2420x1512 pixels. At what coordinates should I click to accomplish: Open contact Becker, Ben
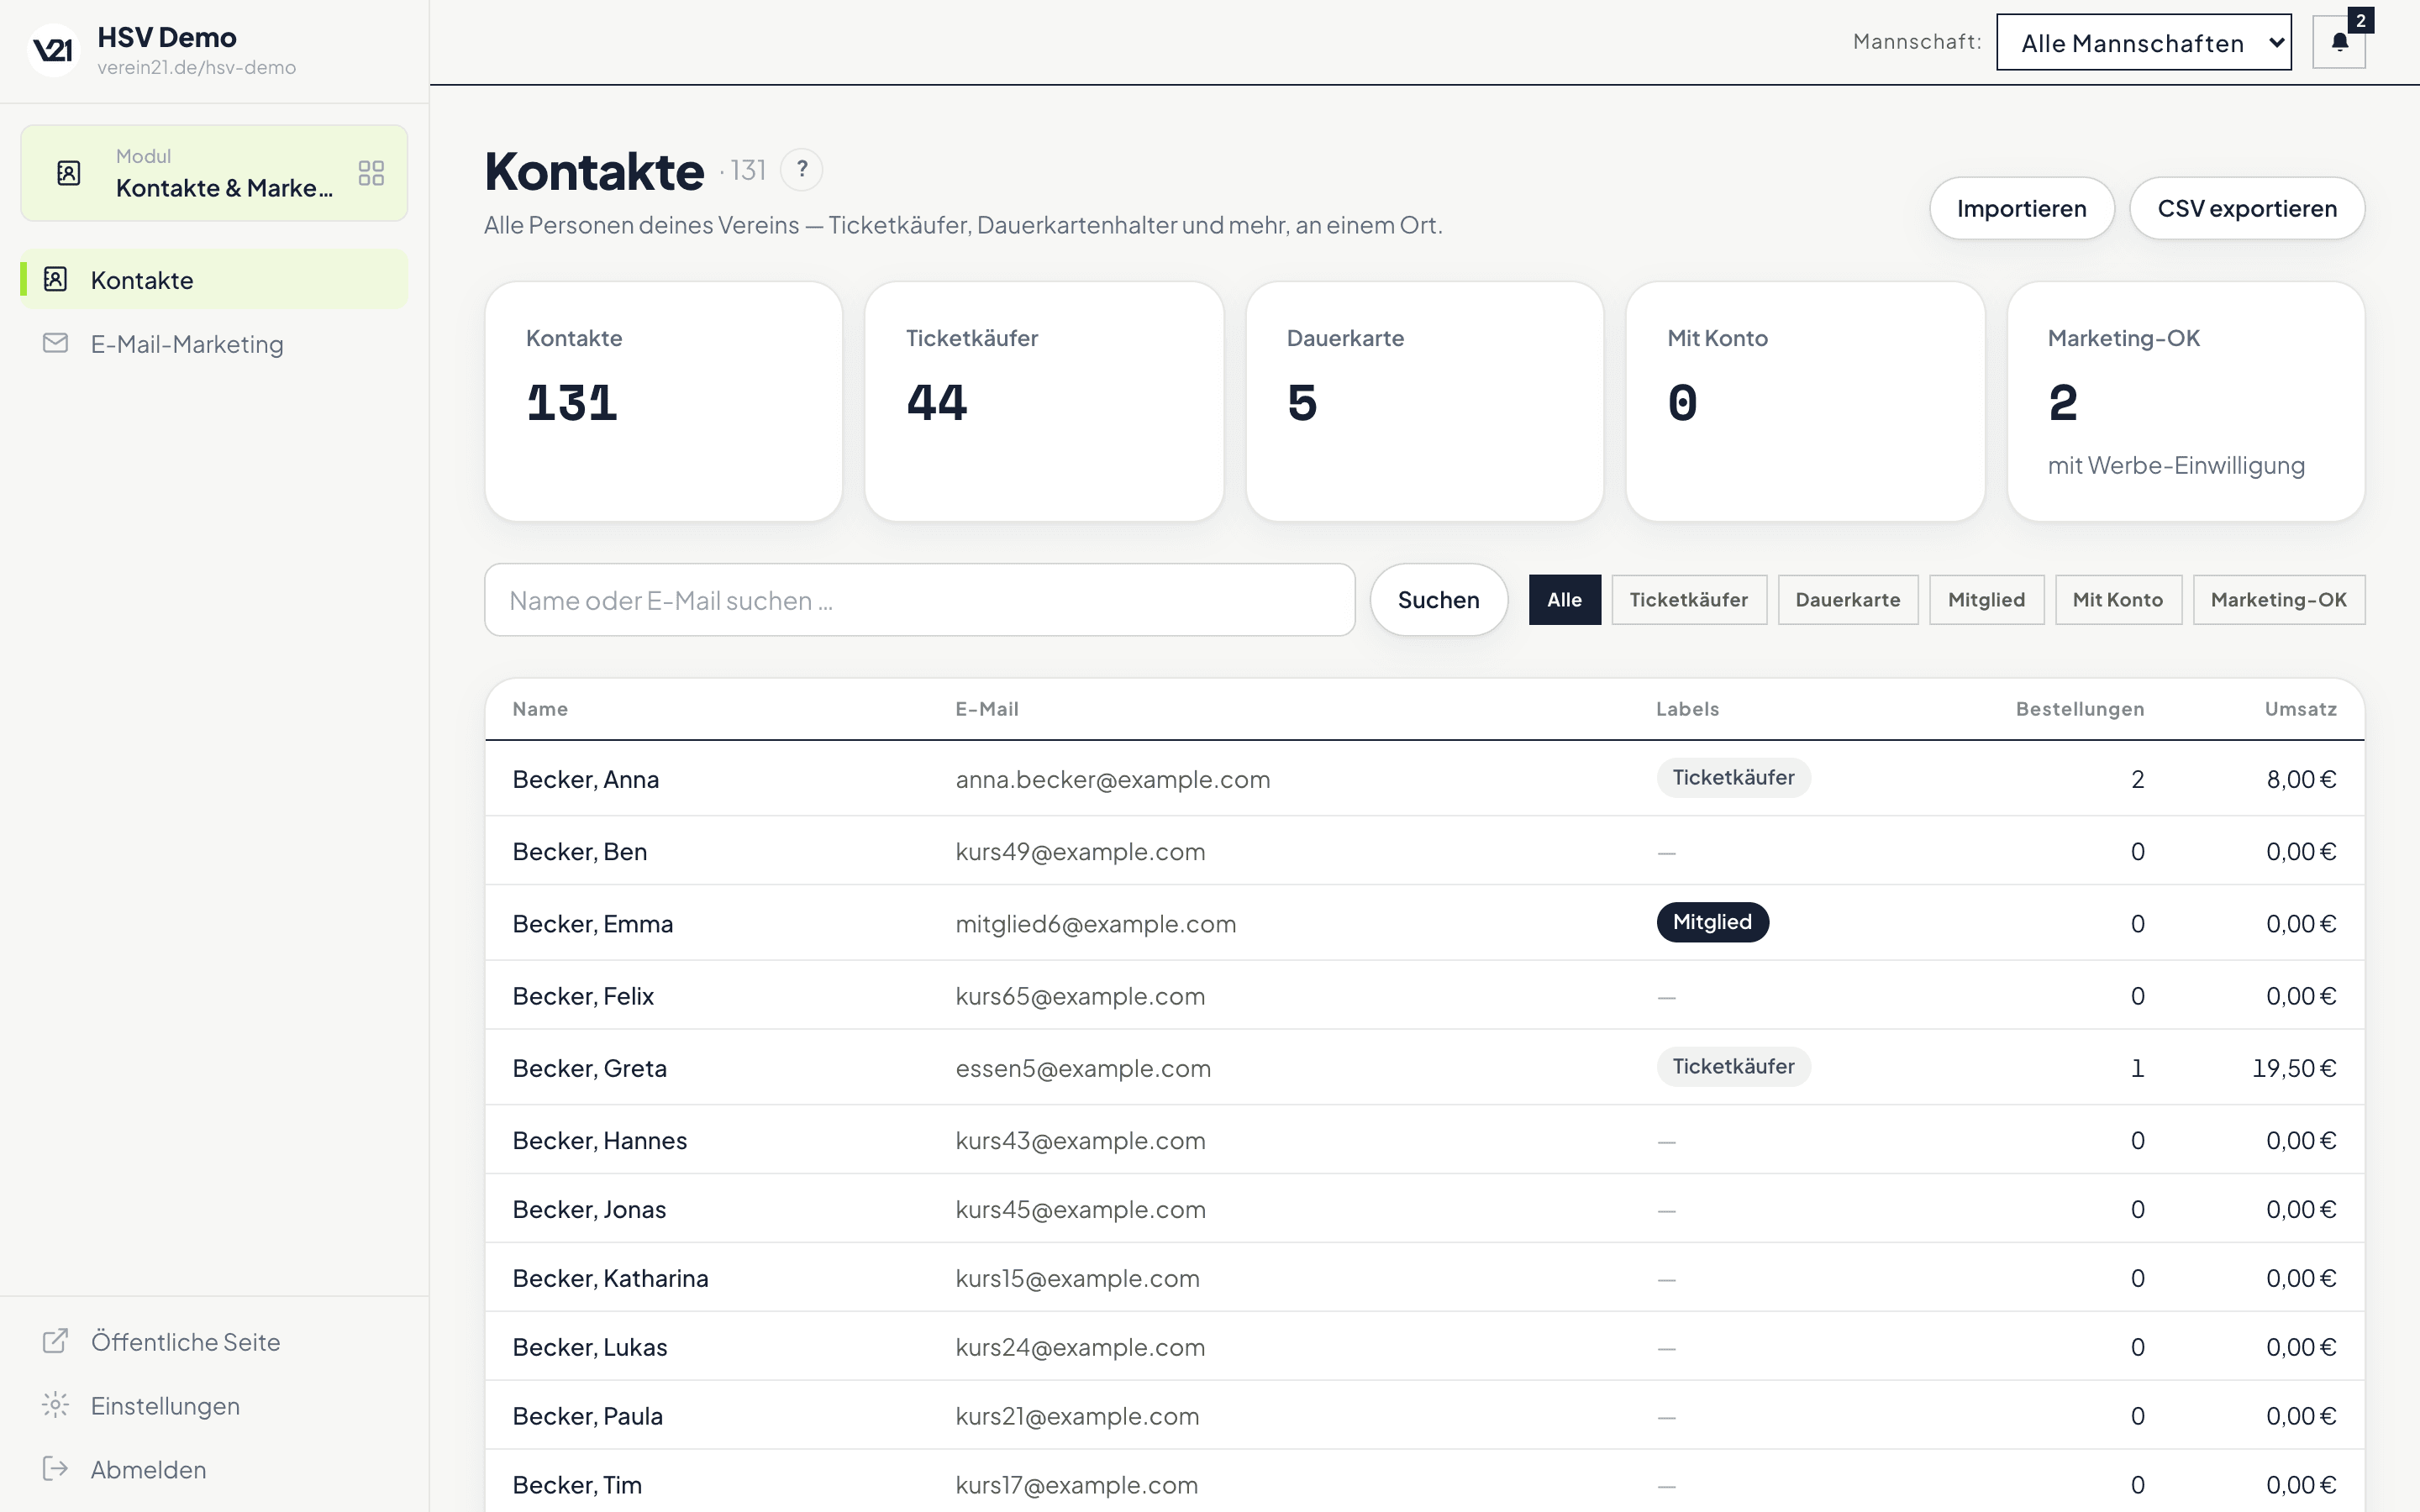point(1425,851)
